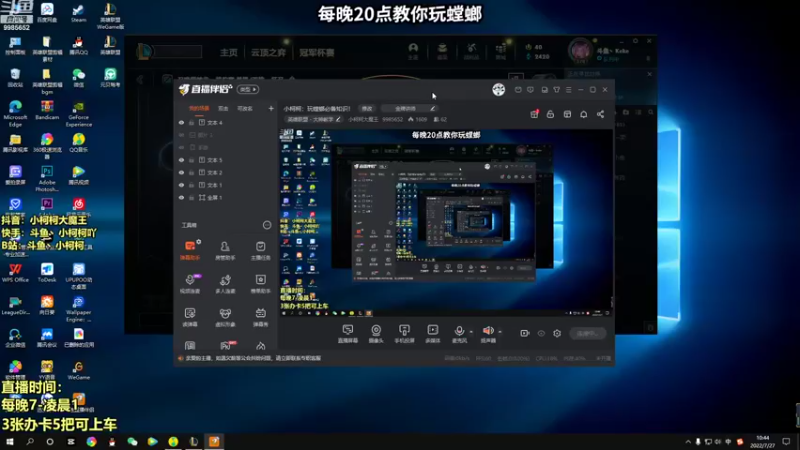Open the 房管助手 room manager tool
Screen dimensions: 800x450
click(x=225, y=250)
